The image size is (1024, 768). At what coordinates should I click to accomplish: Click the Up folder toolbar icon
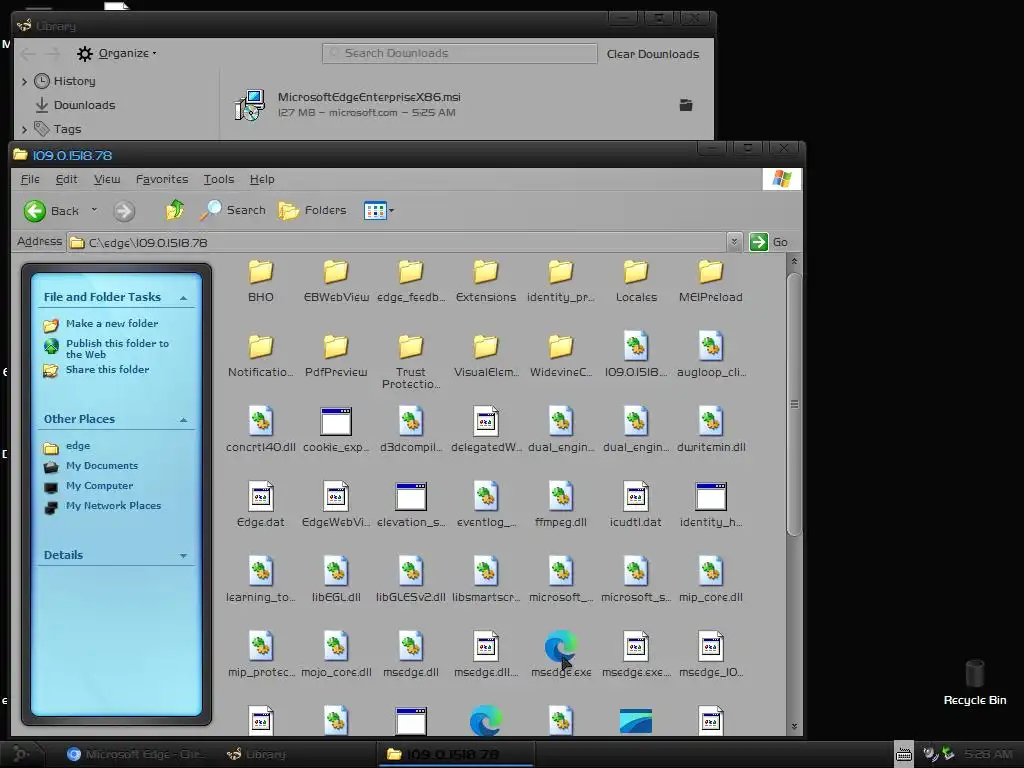click(174, 210)
